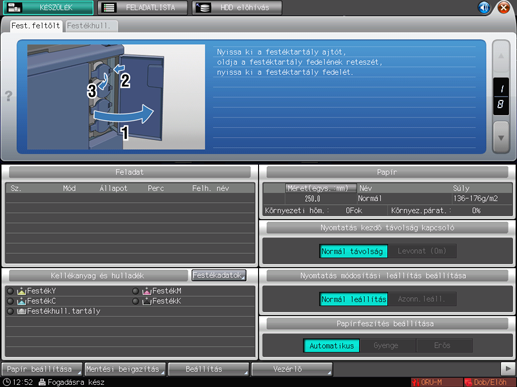
Task: Choose Azonn. leáll. immediate stop option
Action: click(422, 299)
